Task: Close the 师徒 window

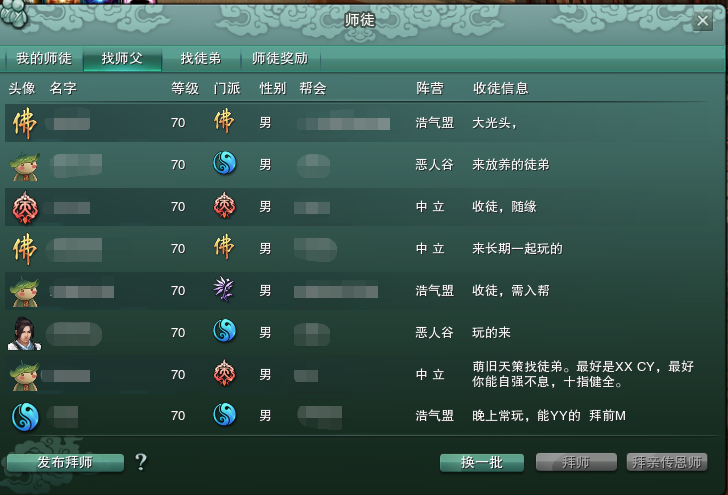Action: [x=702, y=20]
